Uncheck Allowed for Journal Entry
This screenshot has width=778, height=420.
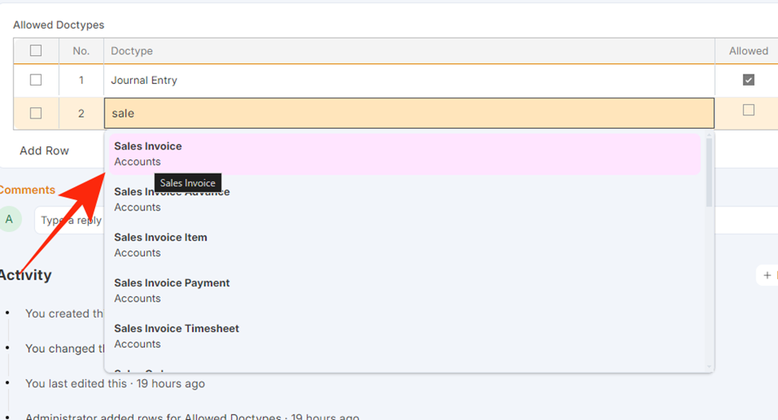[x=748, y=79]
